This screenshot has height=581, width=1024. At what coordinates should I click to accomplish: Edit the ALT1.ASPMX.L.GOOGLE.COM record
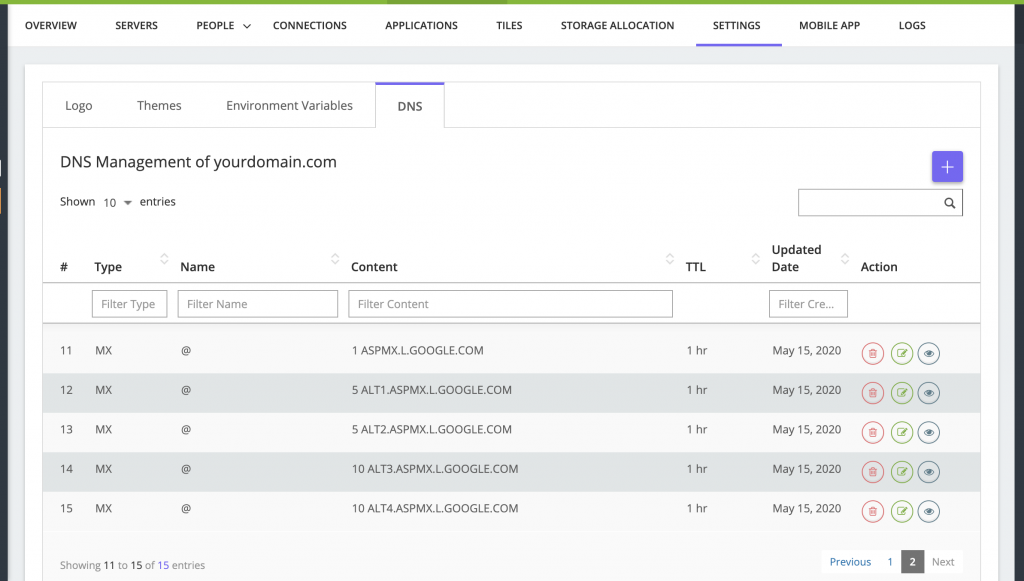click(902, 393)
